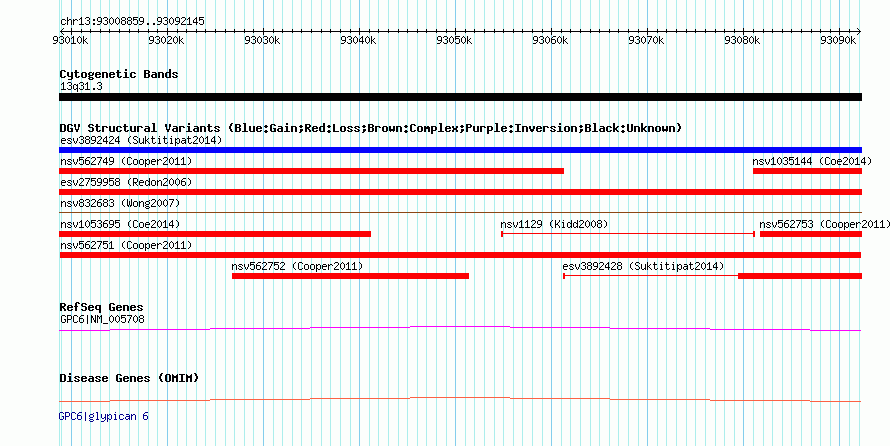Click the nsv562751 (Cooper2011) full-width bar
This screenshot has height=446, width=890.
[x=460, y=255]
